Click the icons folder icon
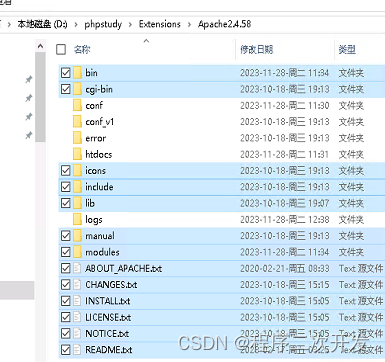Viewport: 385px width, 362px height. pos(77,170)
